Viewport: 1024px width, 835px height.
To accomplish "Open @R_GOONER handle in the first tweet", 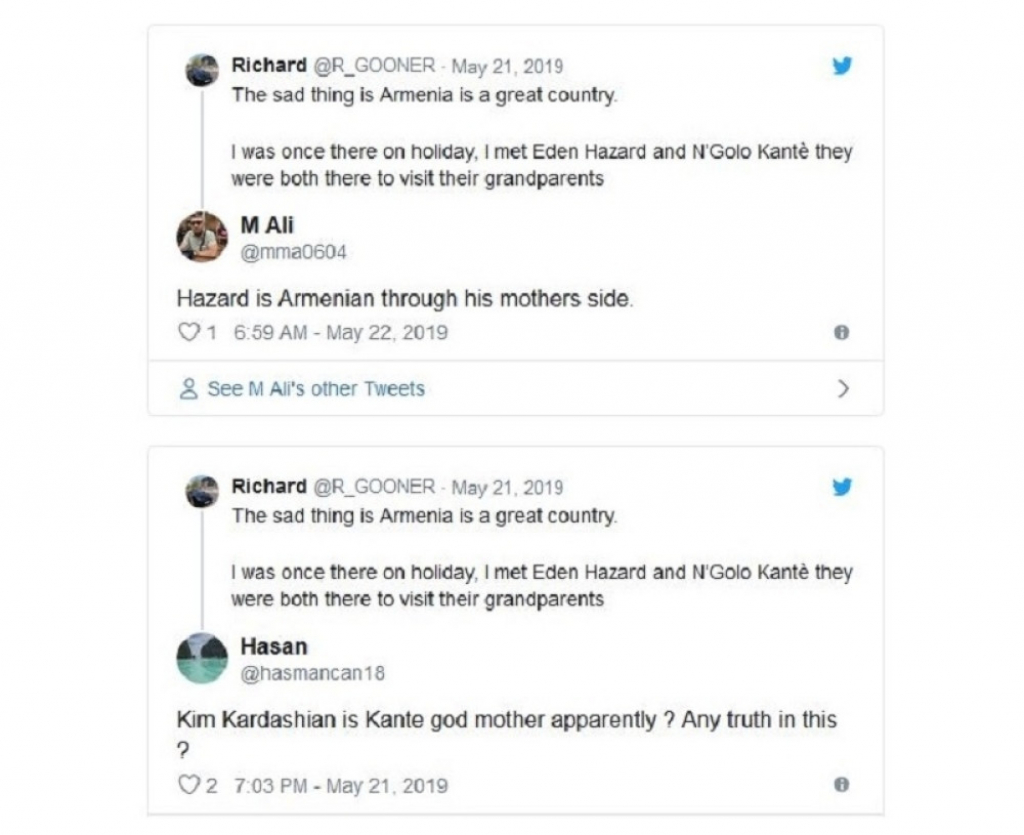I will pos(375,66).
